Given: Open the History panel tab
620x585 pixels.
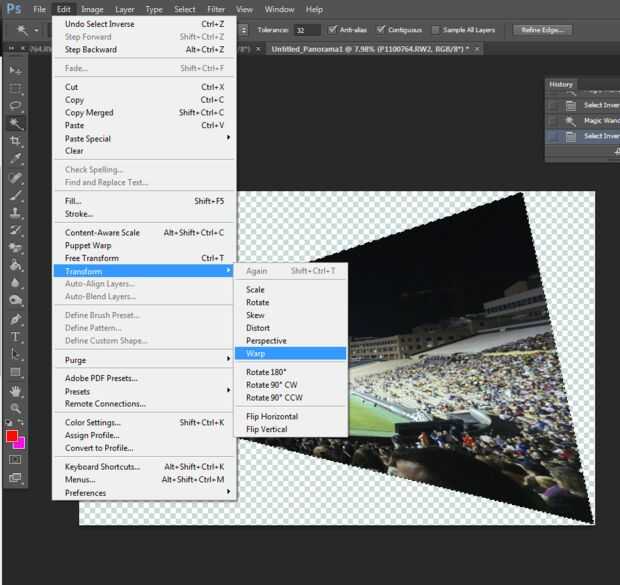Looking at the screenshot, I should coord(561,84).
